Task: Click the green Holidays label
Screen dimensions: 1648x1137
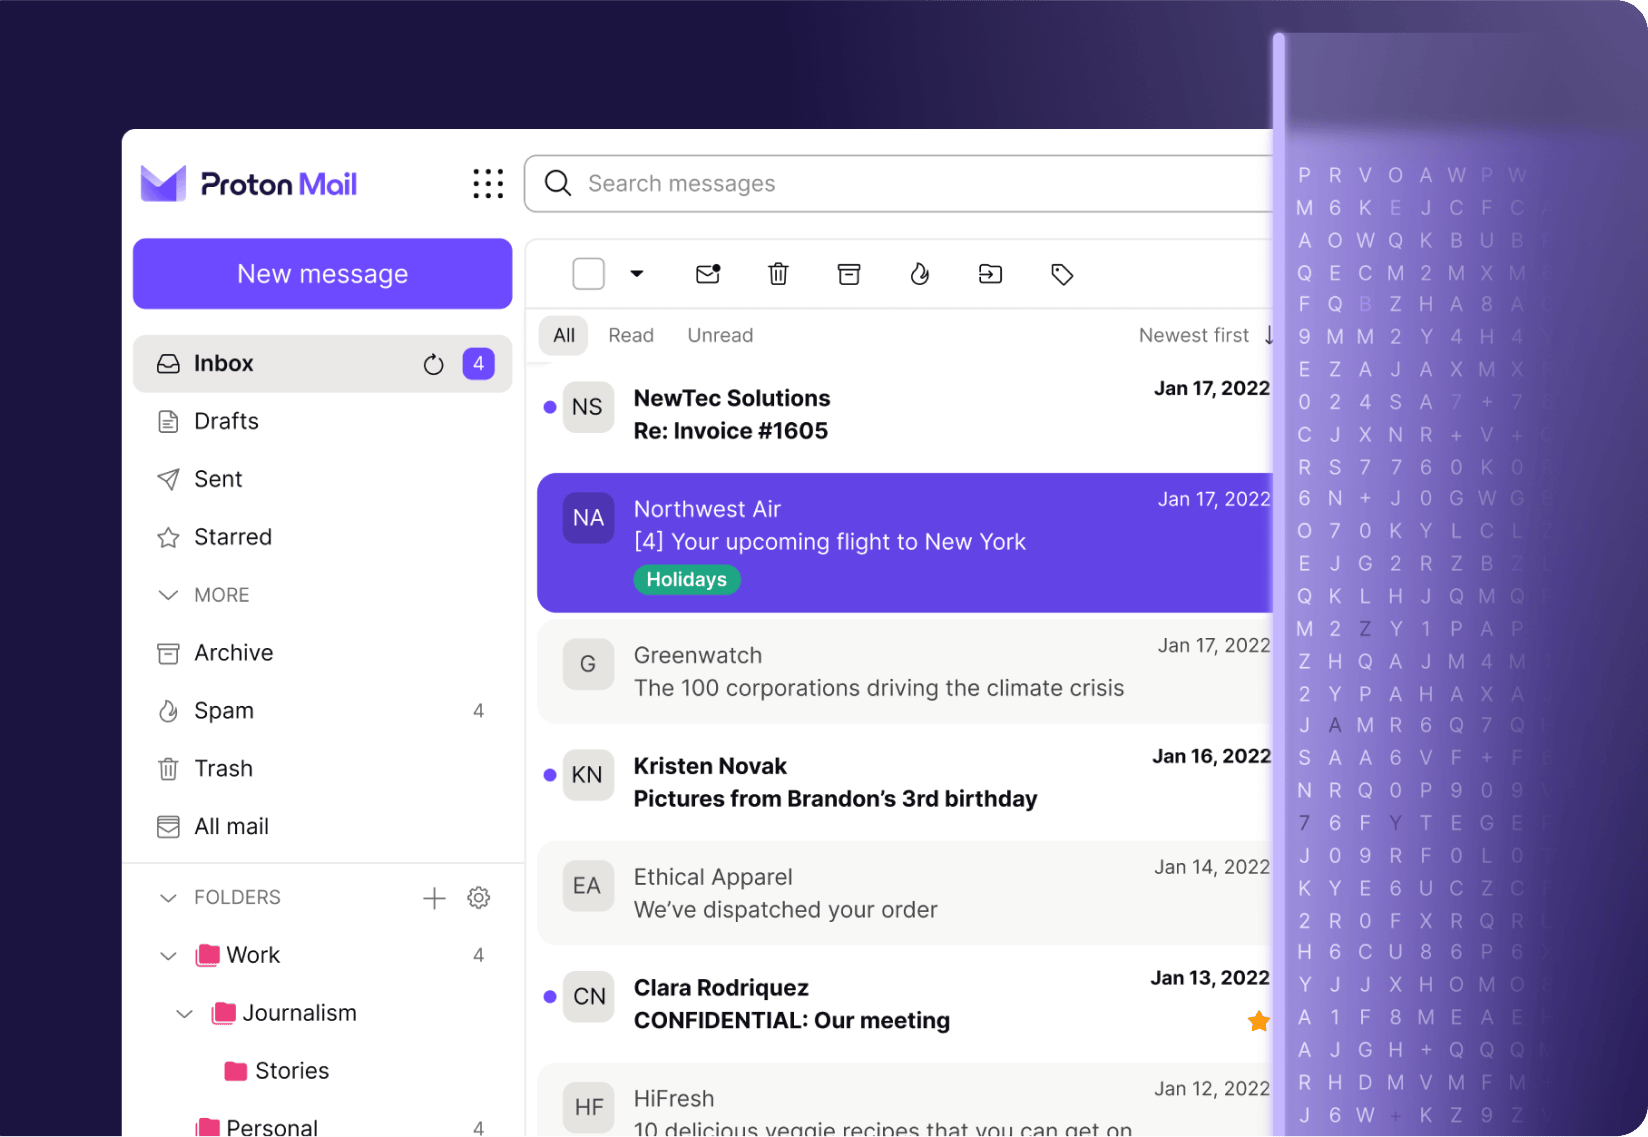Action: (x=686, y=579)
